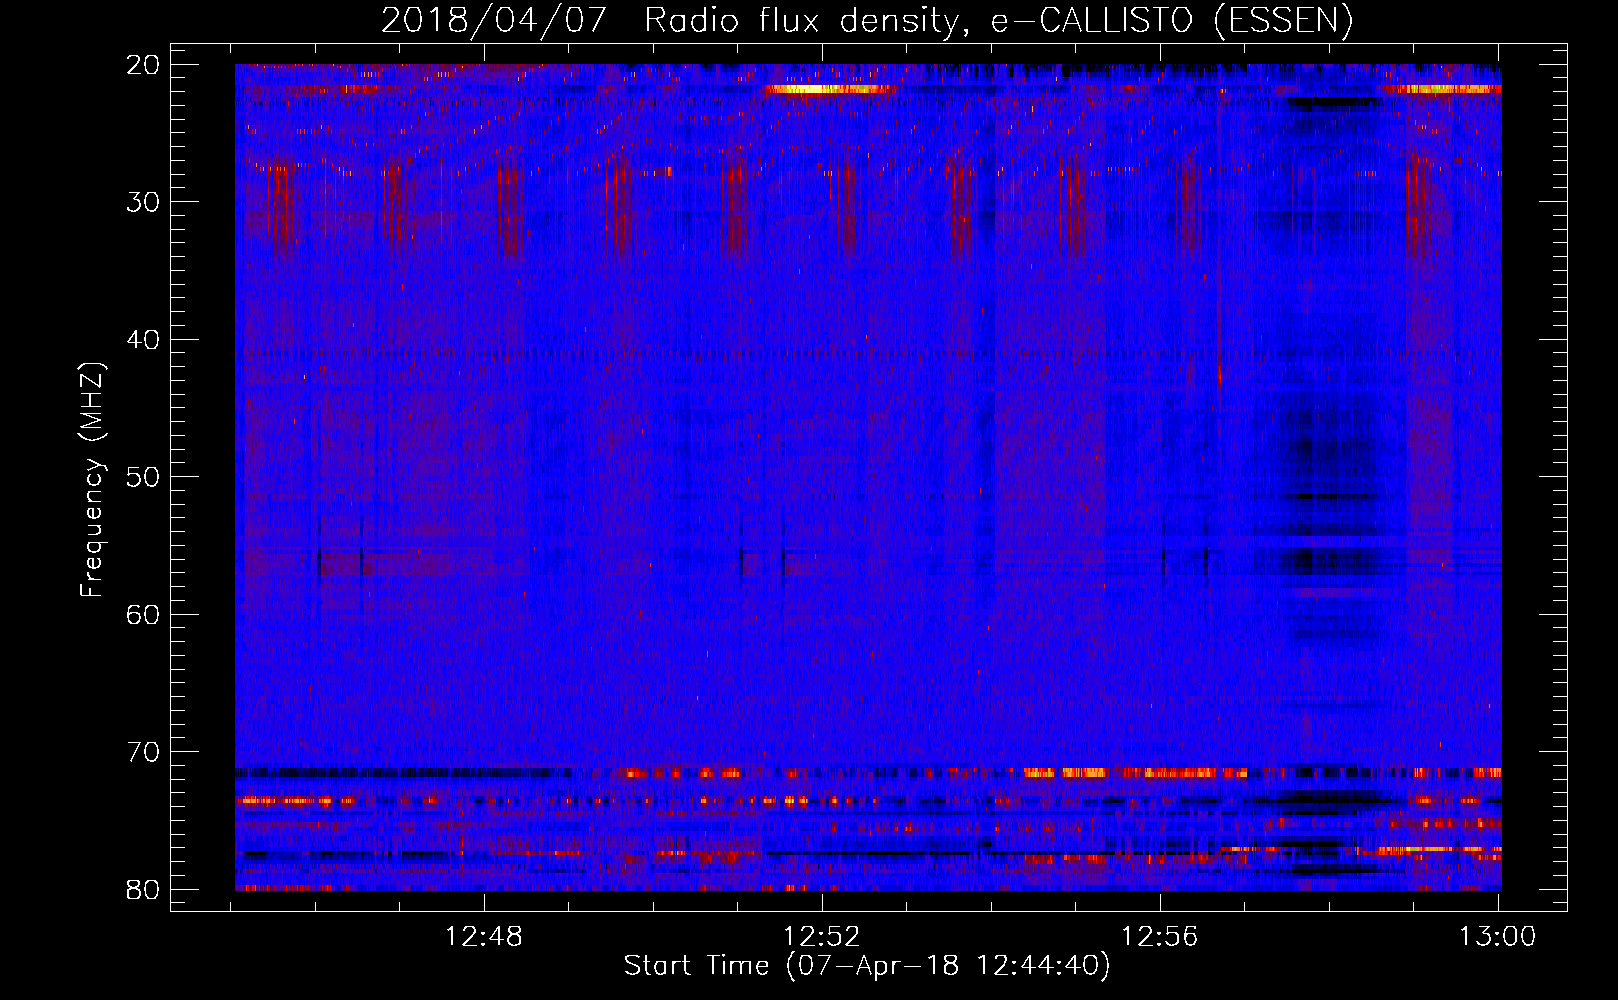
Task: Click the 80 MHz frequency tick label
Action: pos(144,889)
